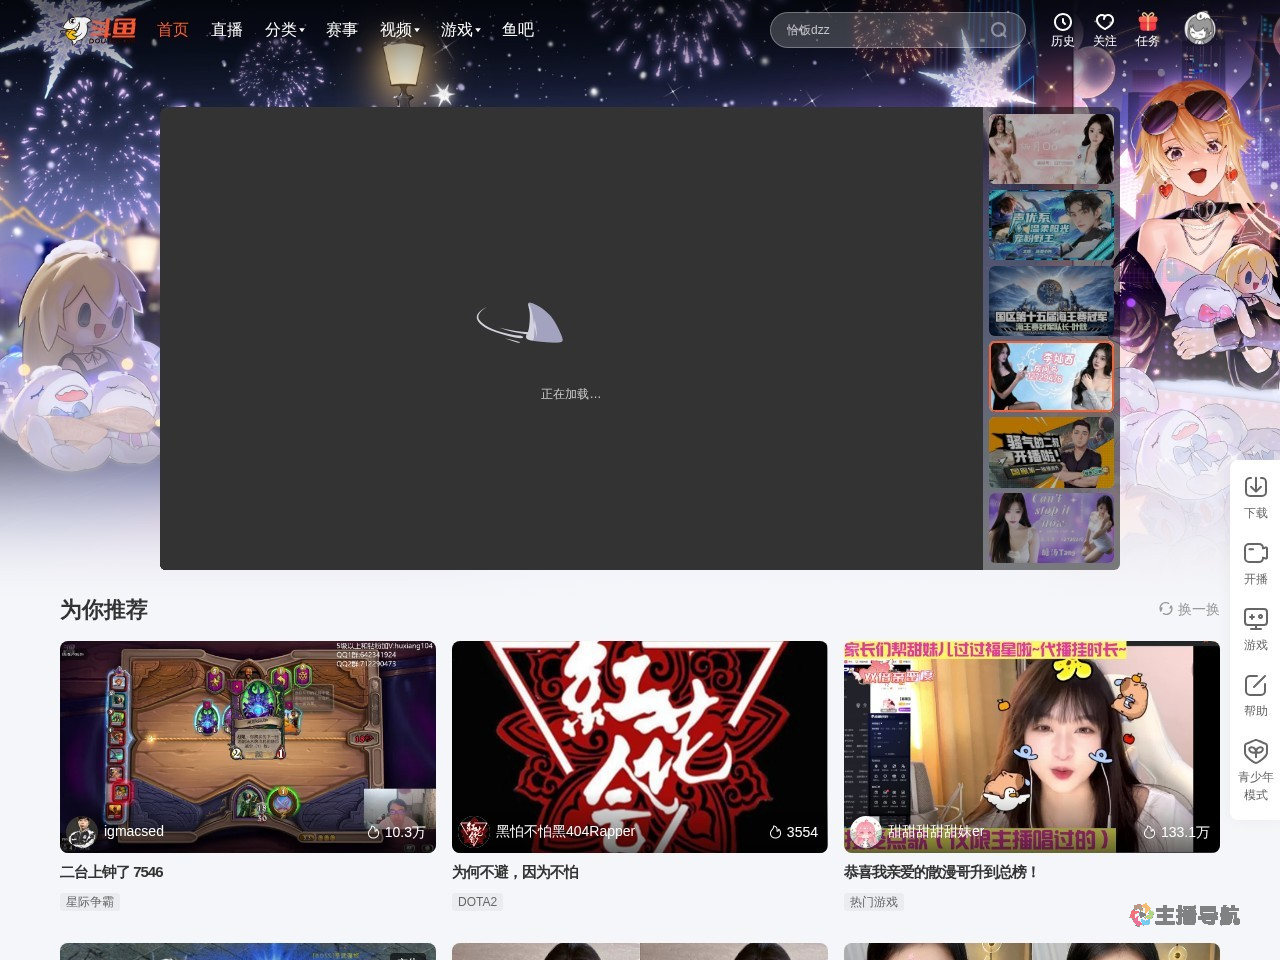Select the 下载 download icon in sidebar

coord(1256,487)
